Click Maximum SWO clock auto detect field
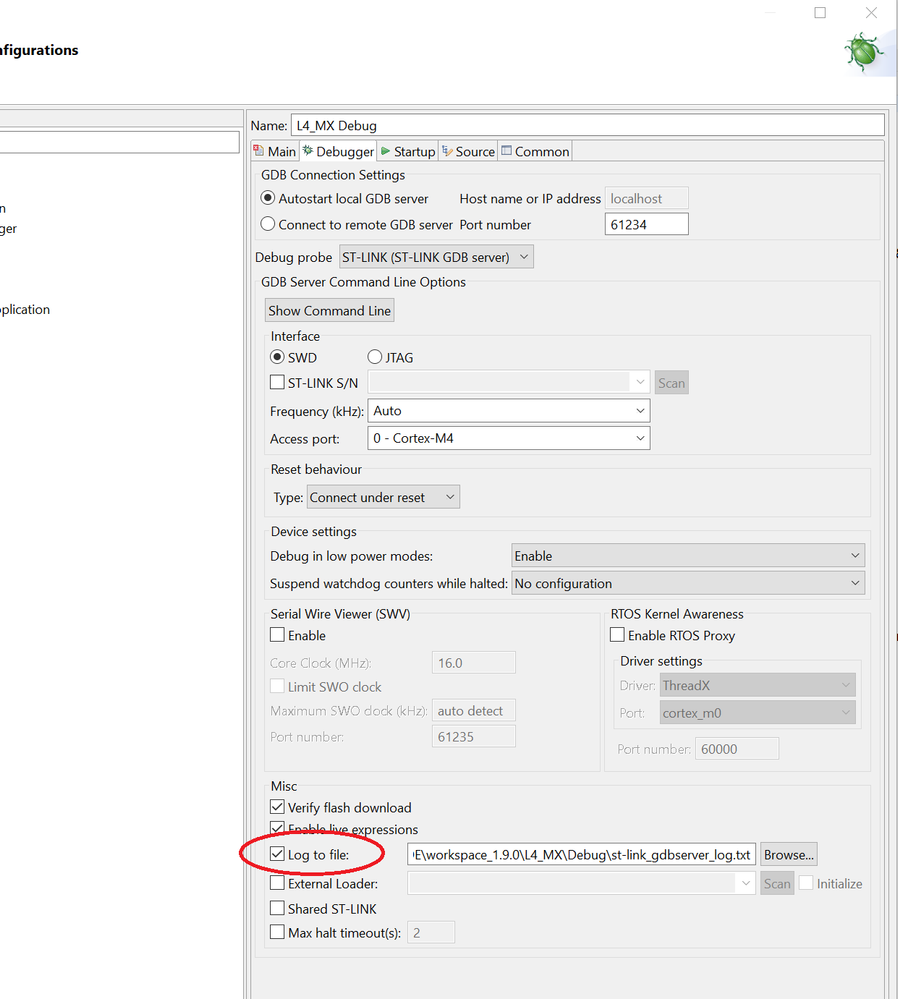The image size is (898, 999). [x=474, y=710]
